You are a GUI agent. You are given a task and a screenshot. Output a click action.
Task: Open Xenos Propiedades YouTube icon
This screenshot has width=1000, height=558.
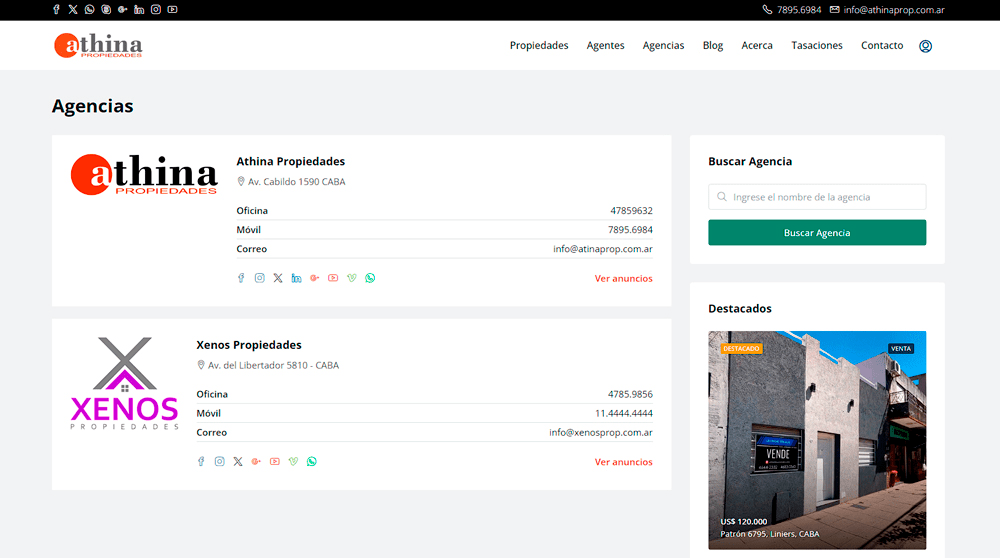pos(275,462)
